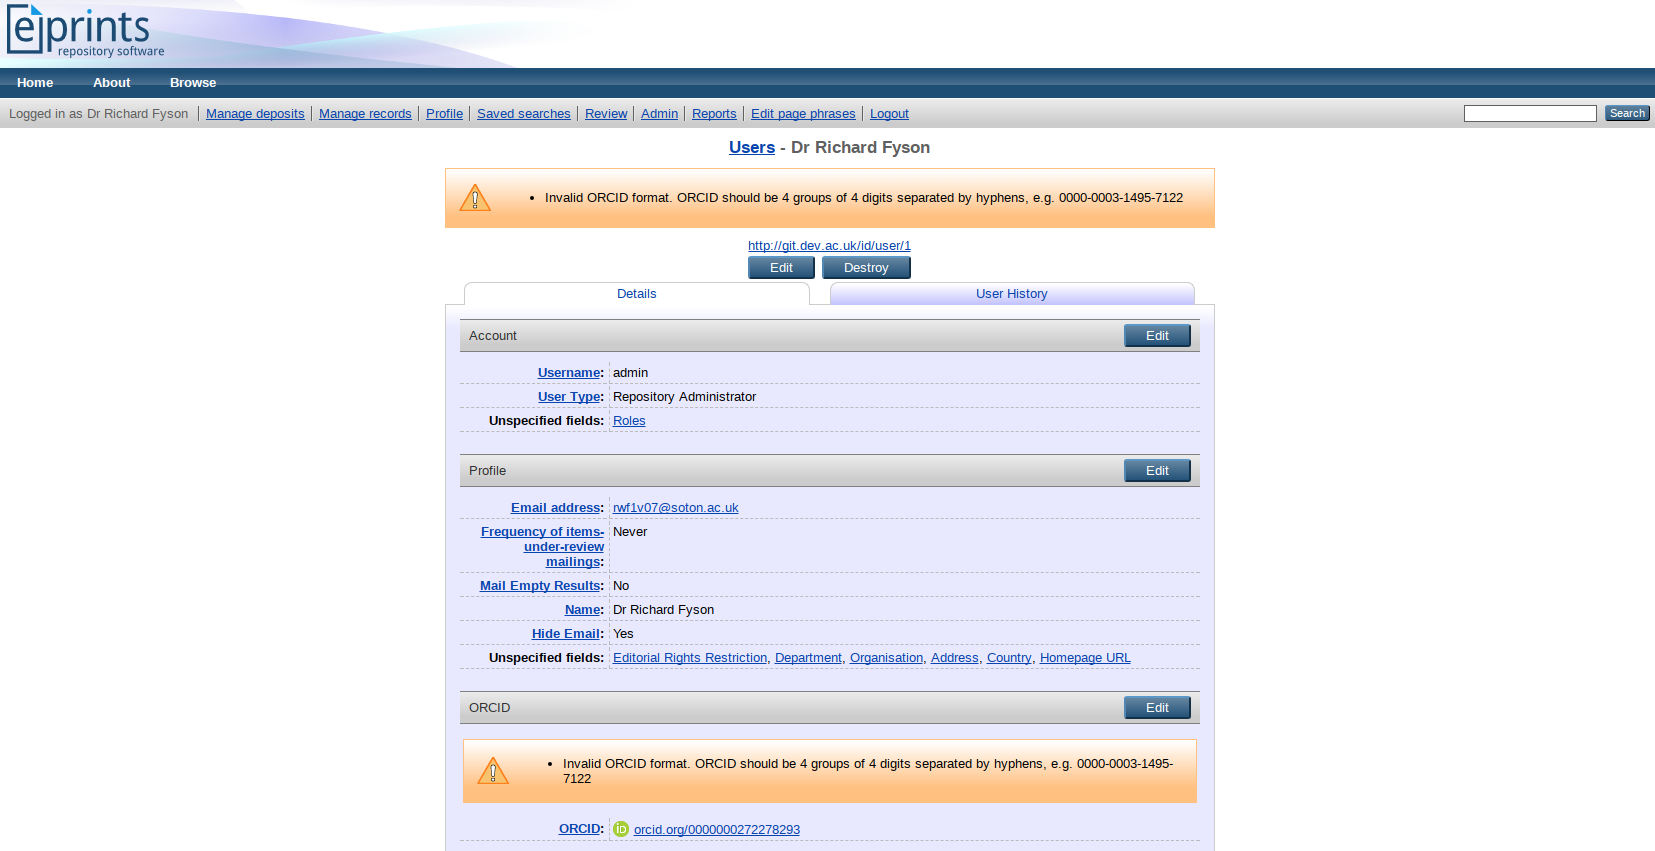Click the Edit page phrases link
This screenshot has width=1655, height=851.
click(x=803, y=114)
